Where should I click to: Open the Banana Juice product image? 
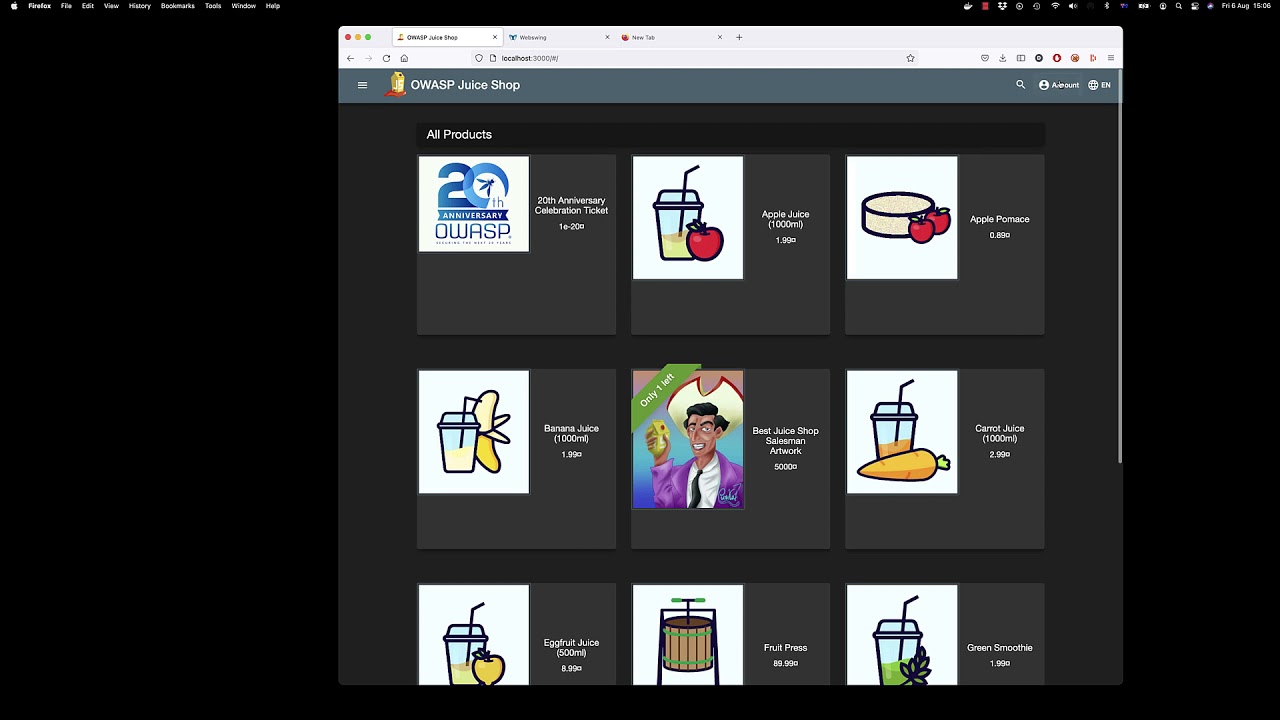[474, 432]
